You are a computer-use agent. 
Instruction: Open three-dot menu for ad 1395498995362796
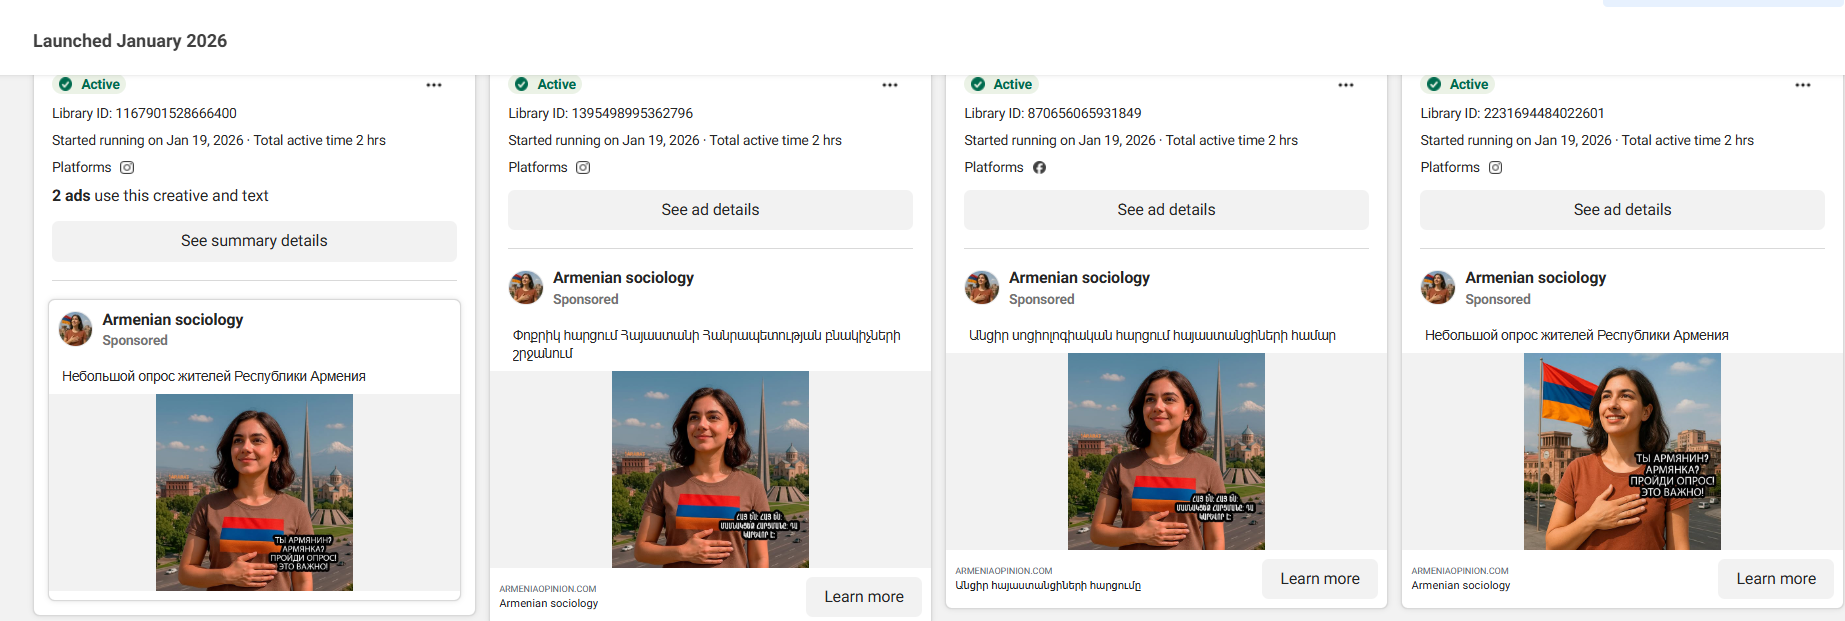tap(890, 85)
